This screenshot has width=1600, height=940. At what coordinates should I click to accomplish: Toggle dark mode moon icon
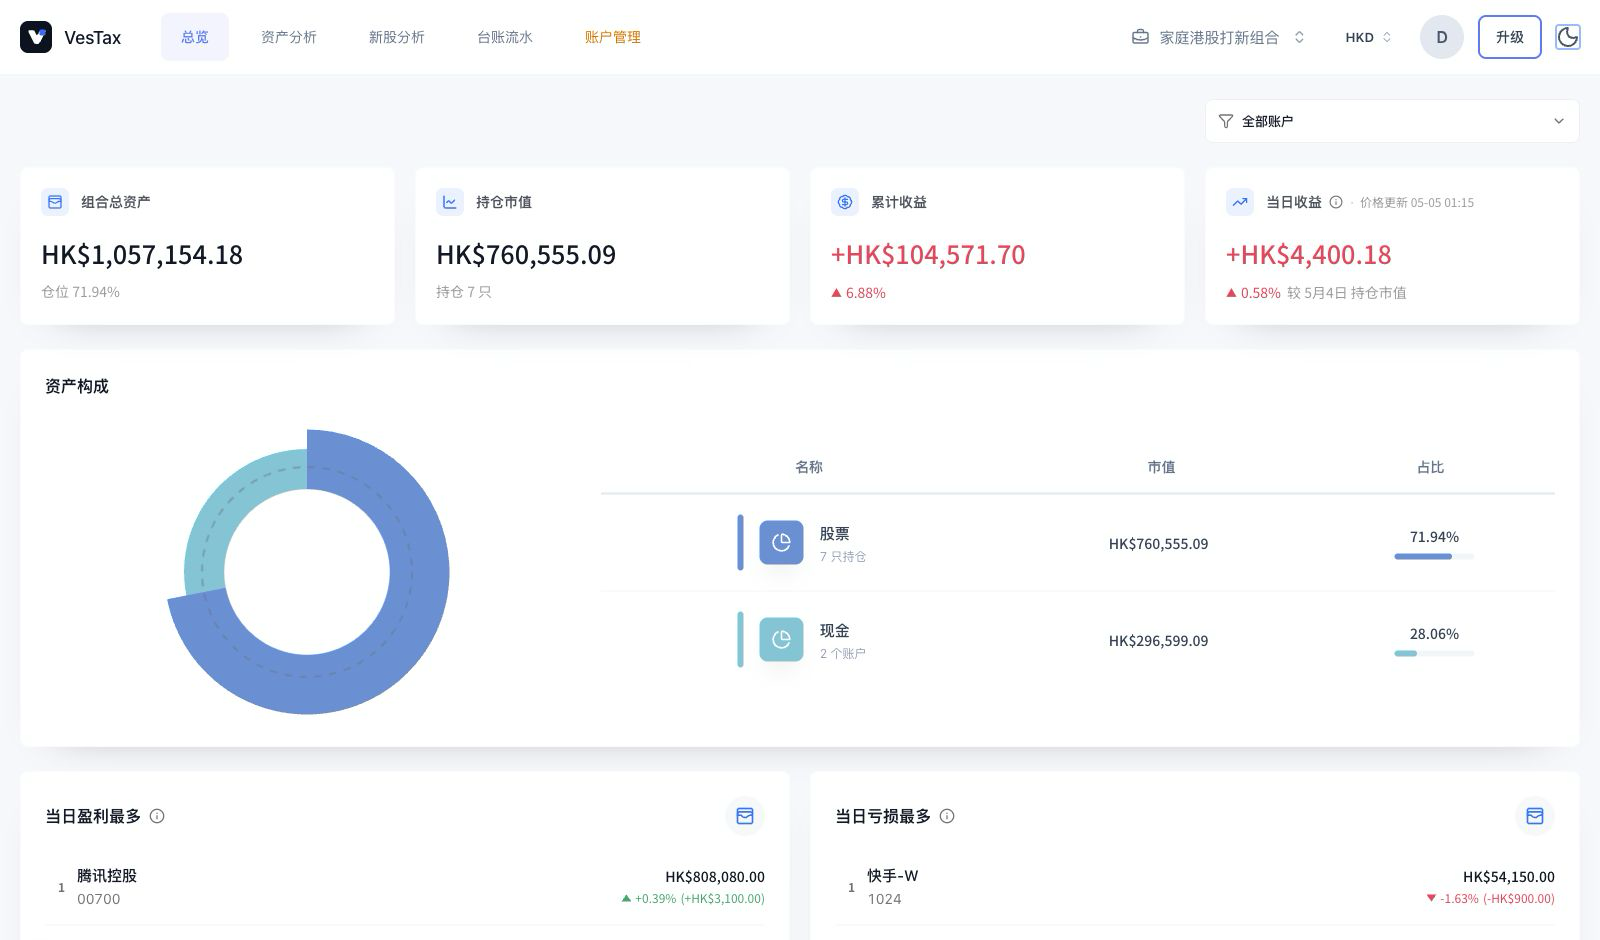point(1568,37)
